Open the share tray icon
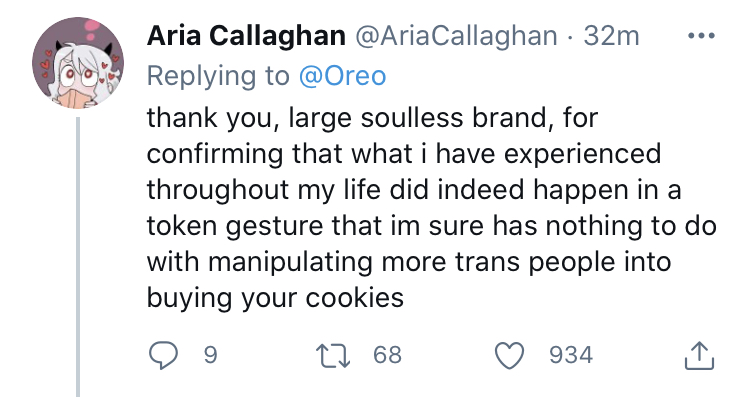Image resolution: width=750 pixels, height=397 pixels. click(699, 355)
